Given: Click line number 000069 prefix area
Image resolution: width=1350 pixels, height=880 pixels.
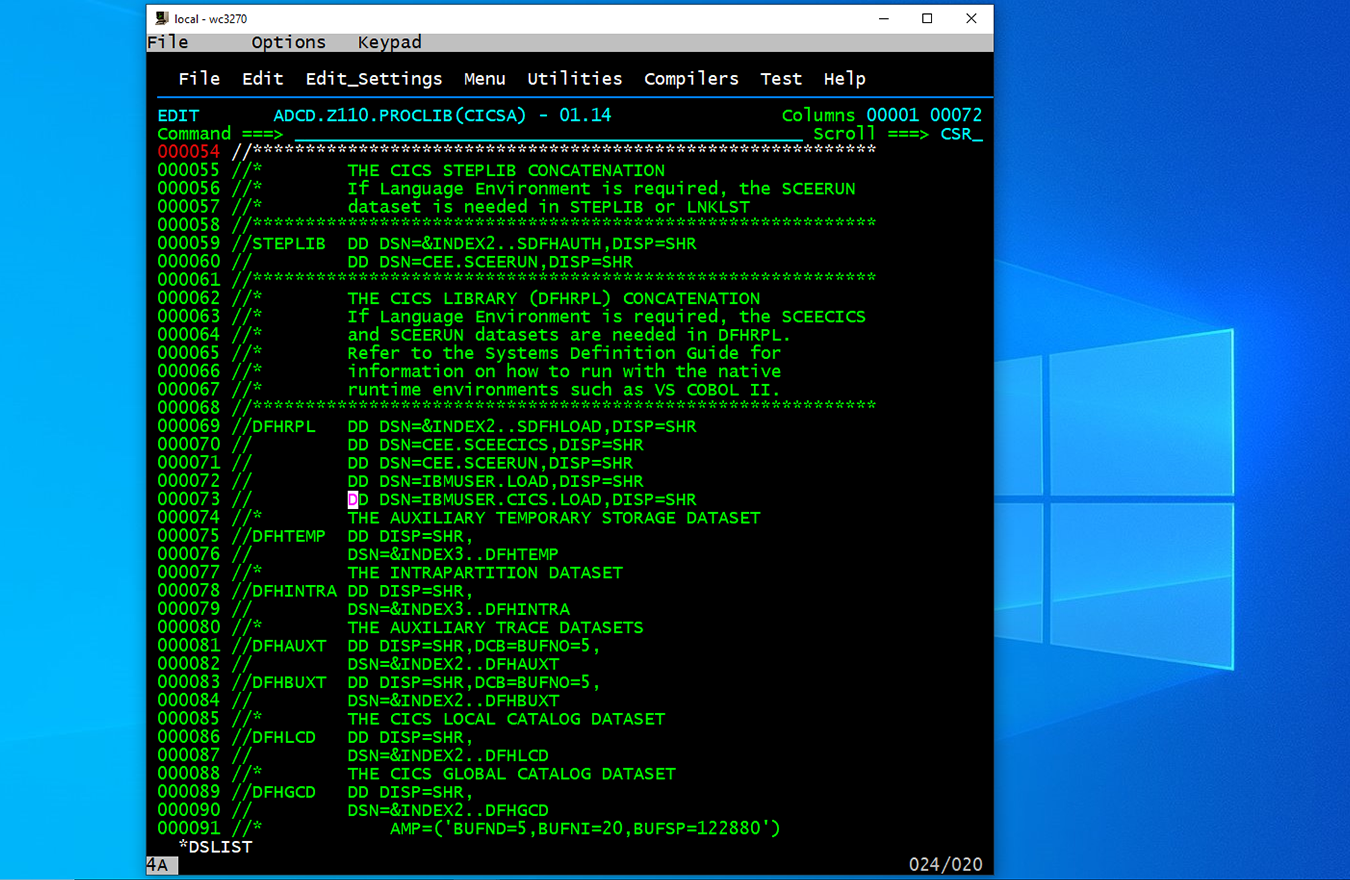Looking at the screenshot, I should [x=188, y=427].
